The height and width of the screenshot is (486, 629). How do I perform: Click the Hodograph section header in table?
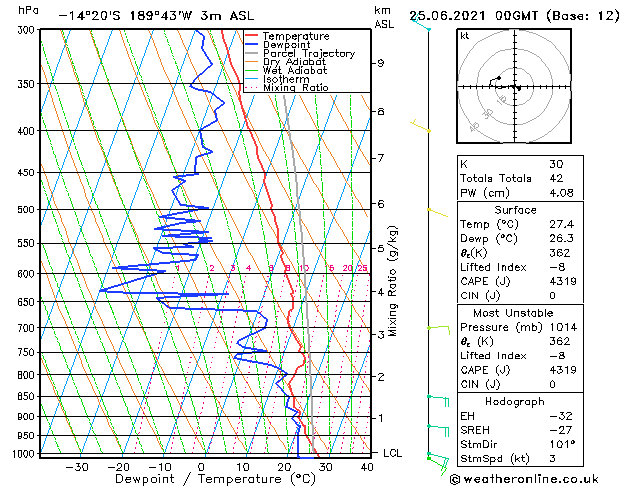pyautogui.click(x=515, y=401)
